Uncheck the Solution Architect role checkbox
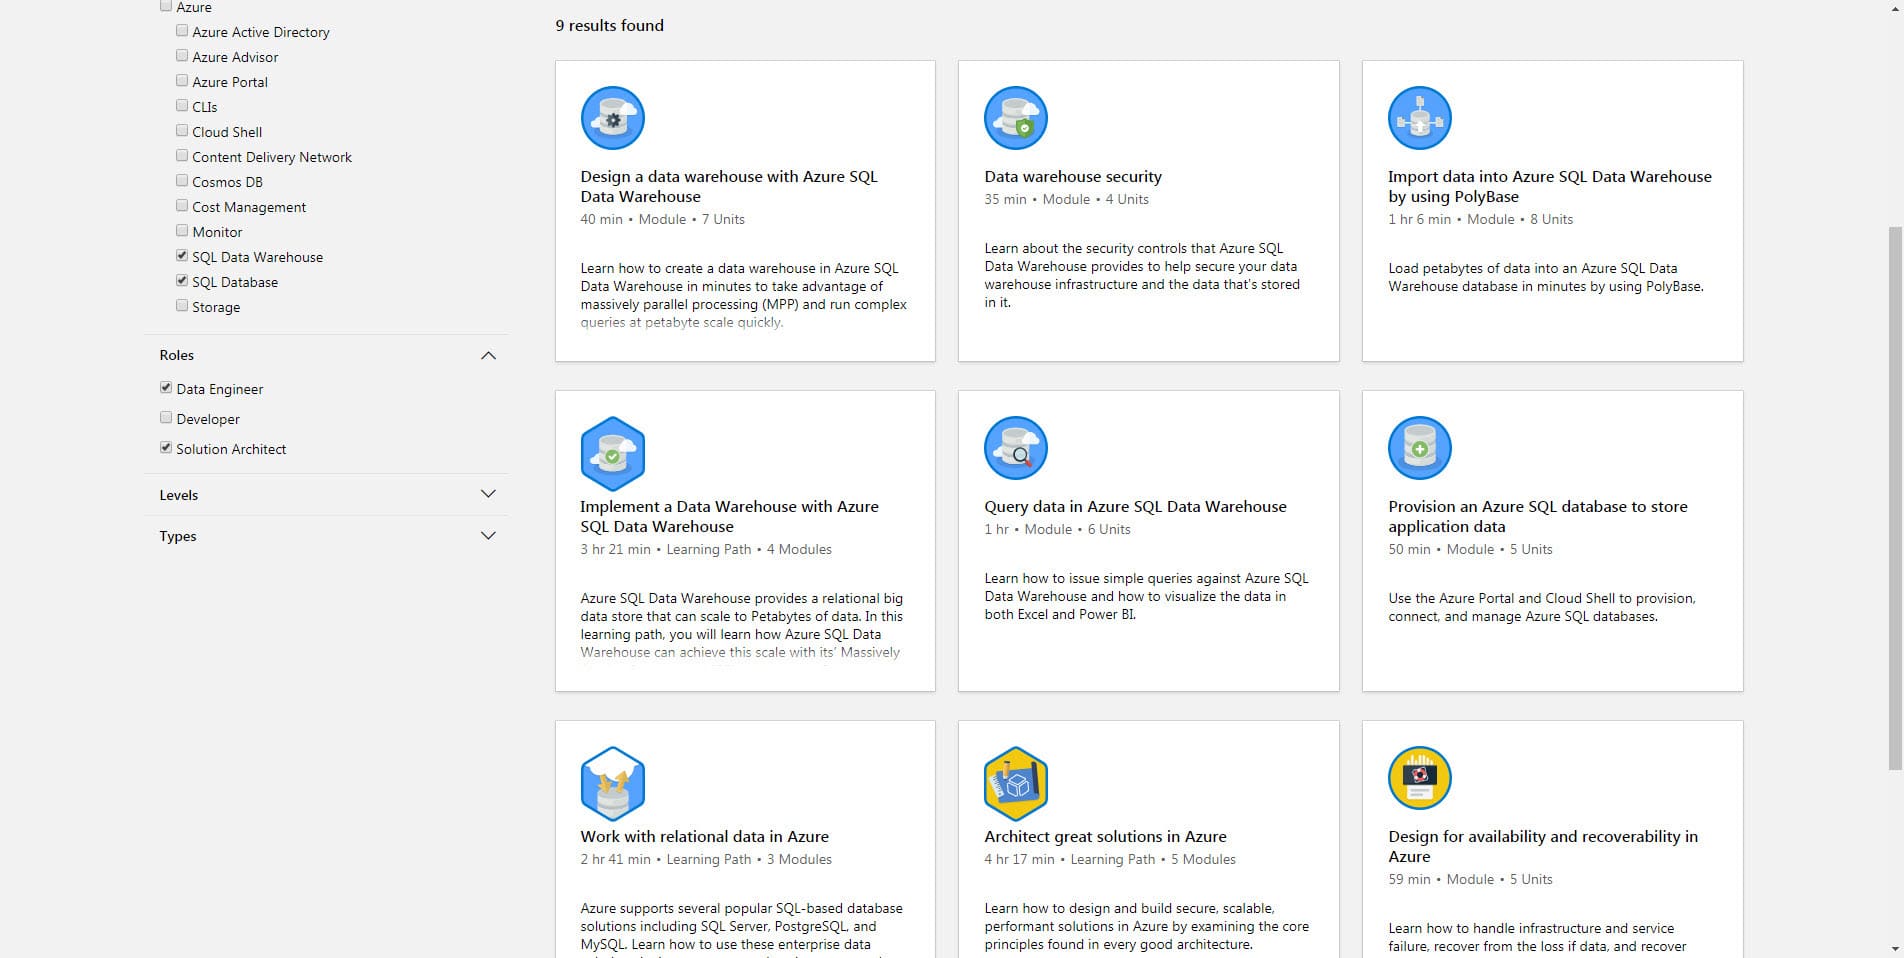The height and width of the screenshot is (958, 1904). (166, 448)
